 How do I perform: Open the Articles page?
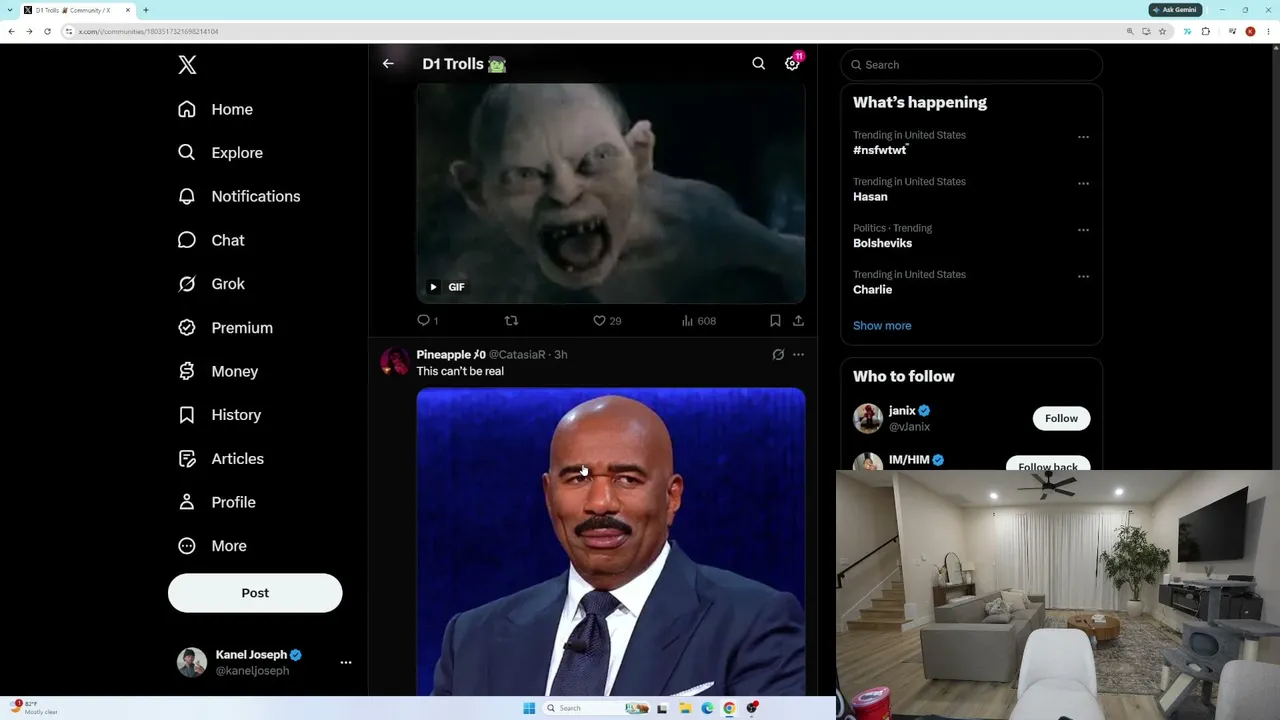221,459
